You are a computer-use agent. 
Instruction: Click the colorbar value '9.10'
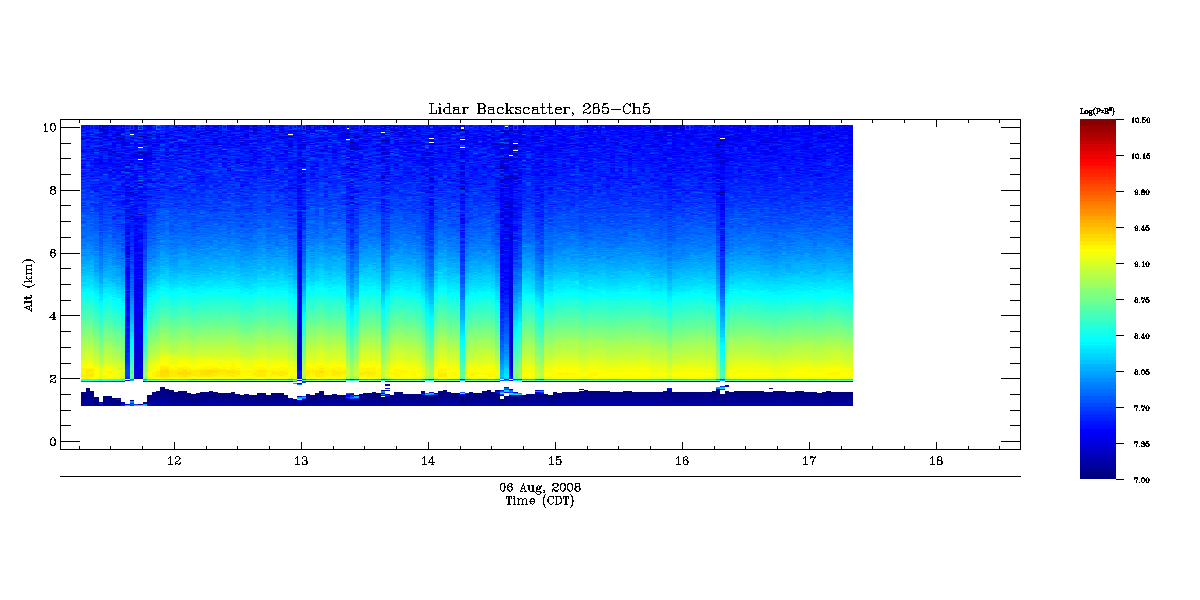click(x=1141, y=264)
